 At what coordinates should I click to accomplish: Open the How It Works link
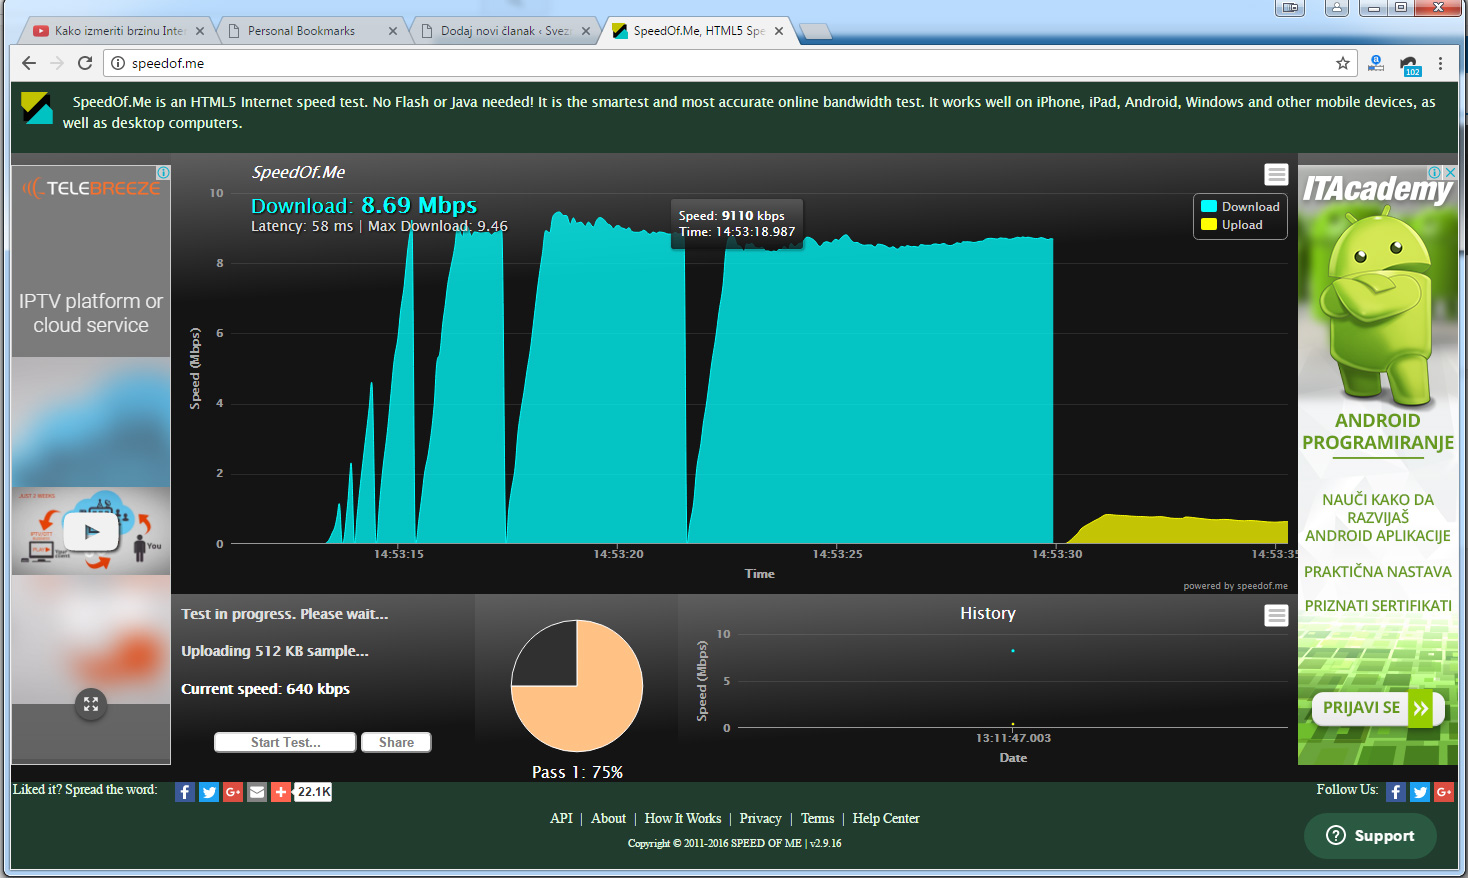pos(683,818)
